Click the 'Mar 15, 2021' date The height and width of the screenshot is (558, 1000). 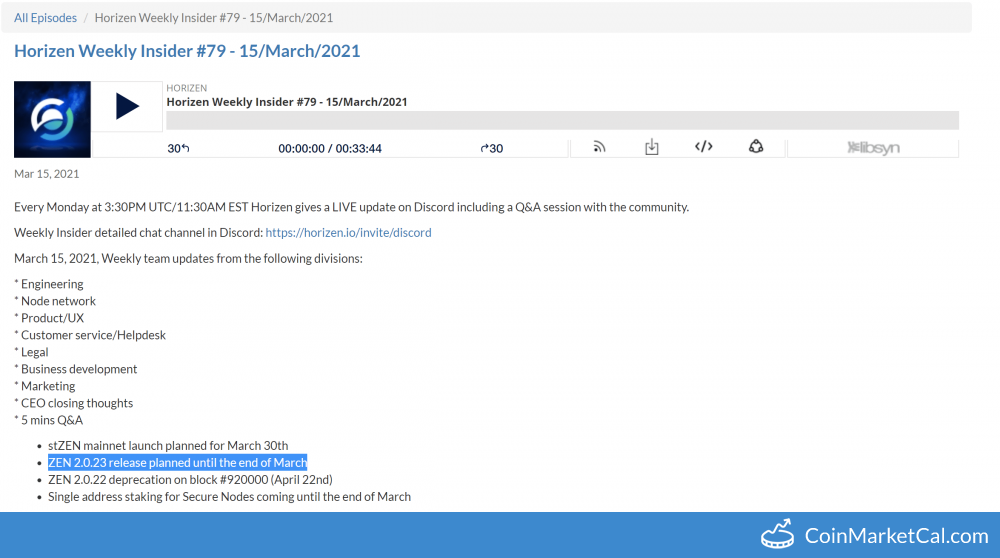click(x=47, y=173)
